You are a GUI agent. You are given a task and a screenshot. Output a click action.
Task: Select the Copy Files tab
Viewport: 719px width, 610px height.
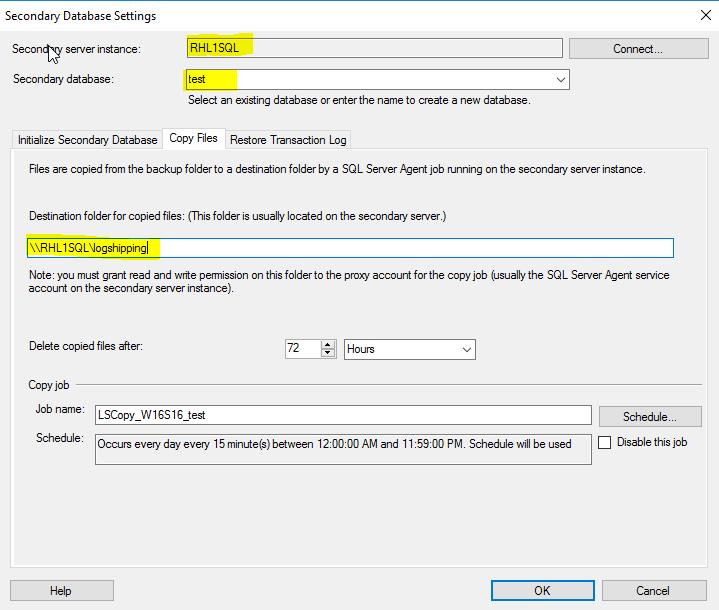pyautogui.click(x=193, y=138)
